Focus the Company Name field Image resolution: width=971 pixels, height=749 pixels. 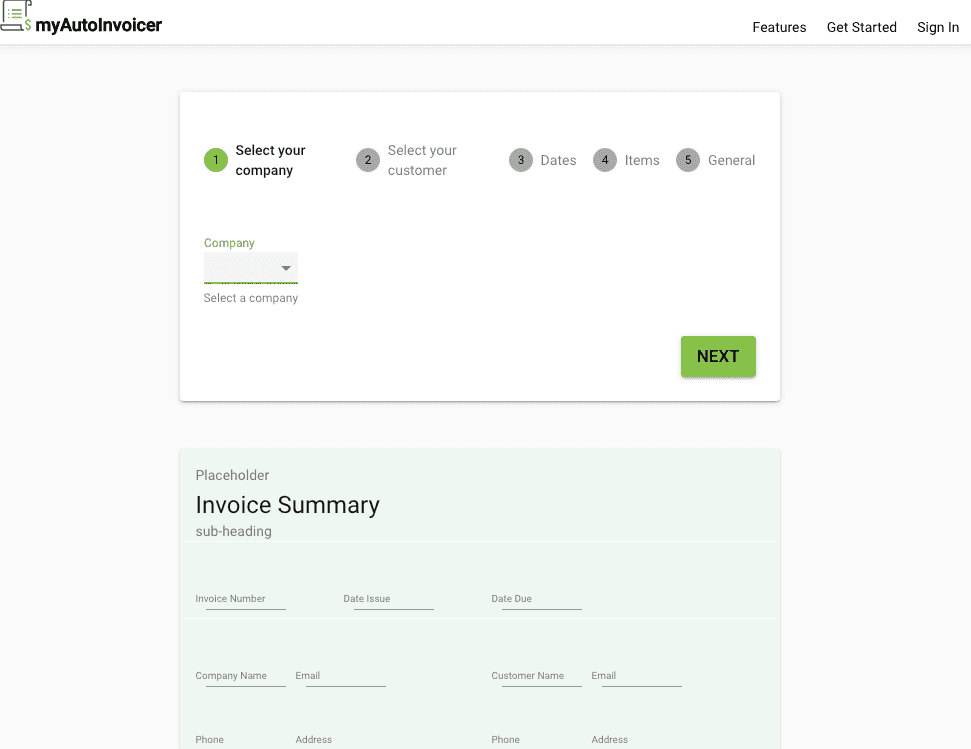[x=241, y=676]
